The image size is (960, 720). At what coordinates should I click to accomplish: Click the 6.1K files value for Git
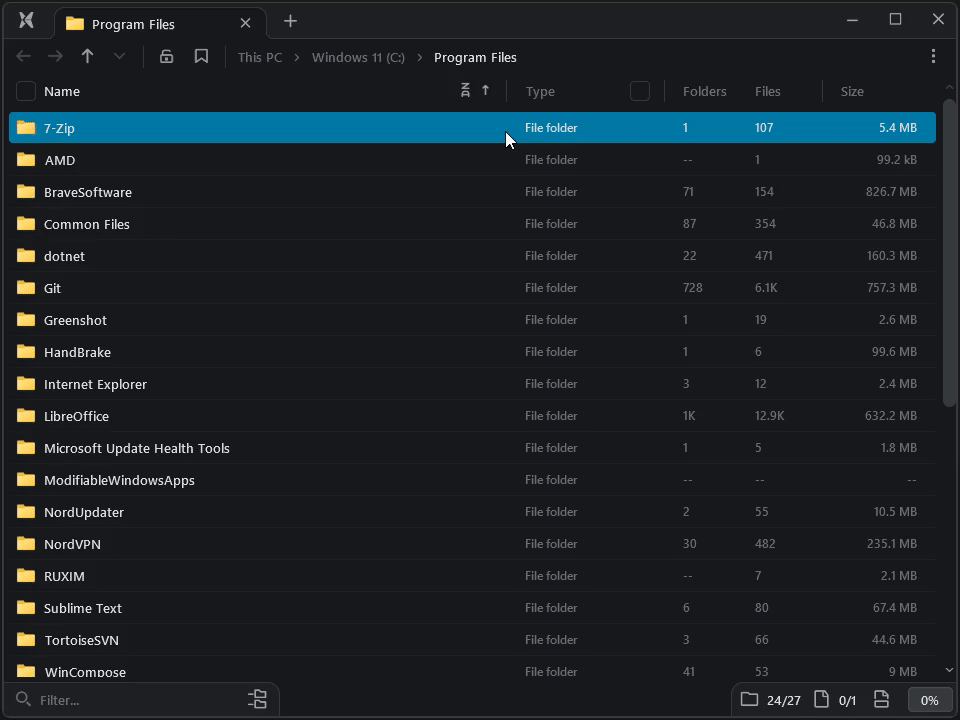(766, 288)
